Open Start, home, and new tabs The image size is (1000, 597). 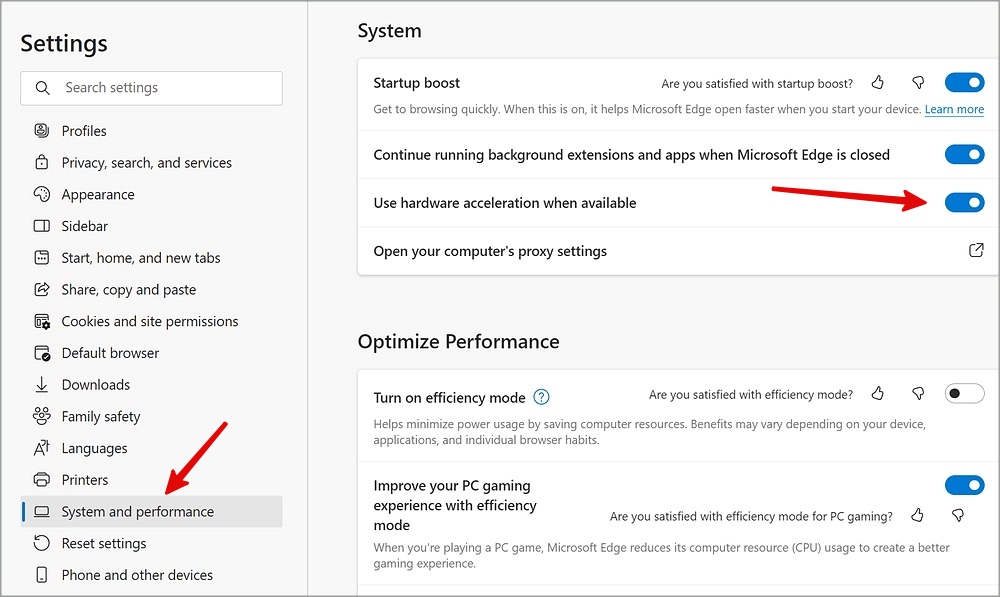(151, 258)
